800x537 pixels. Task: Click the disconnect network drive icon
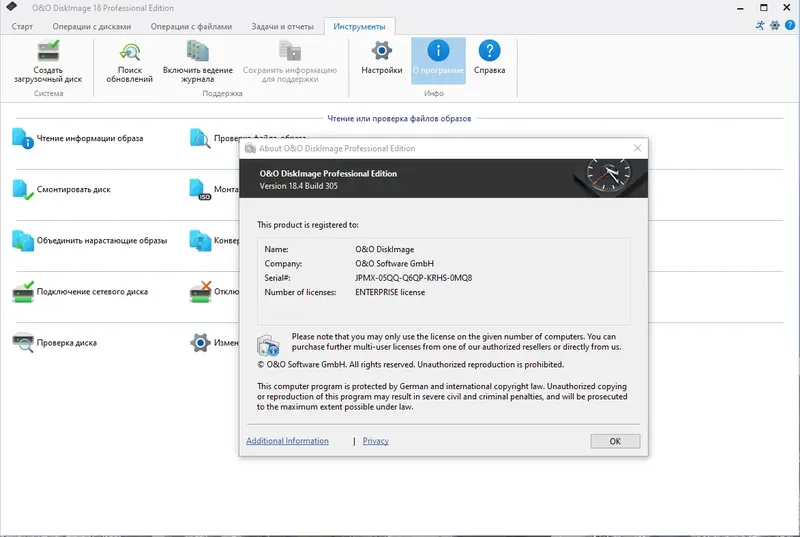coord(200,292)
